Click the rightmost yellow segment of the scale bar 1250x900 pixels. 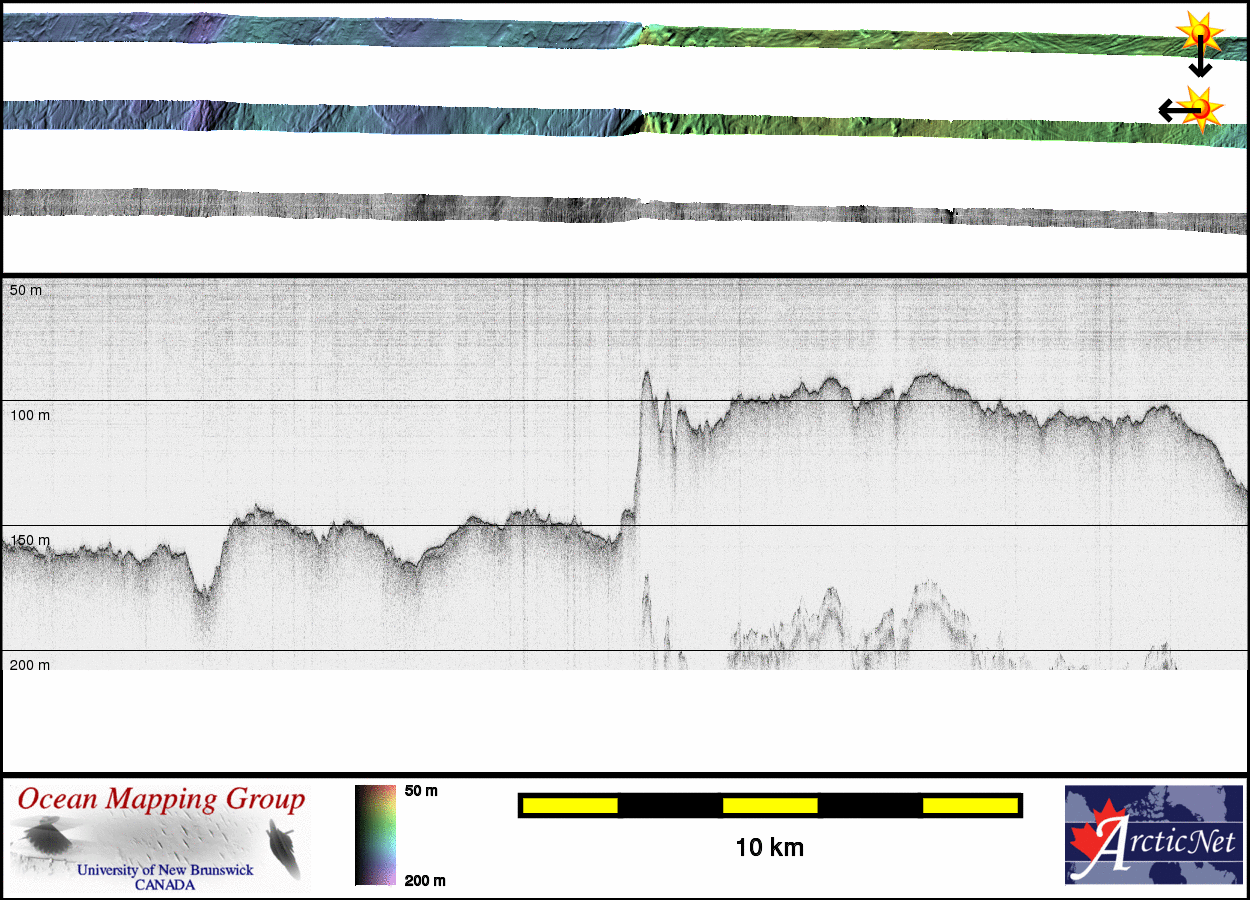pyautogui.click(x=969, y=805)
